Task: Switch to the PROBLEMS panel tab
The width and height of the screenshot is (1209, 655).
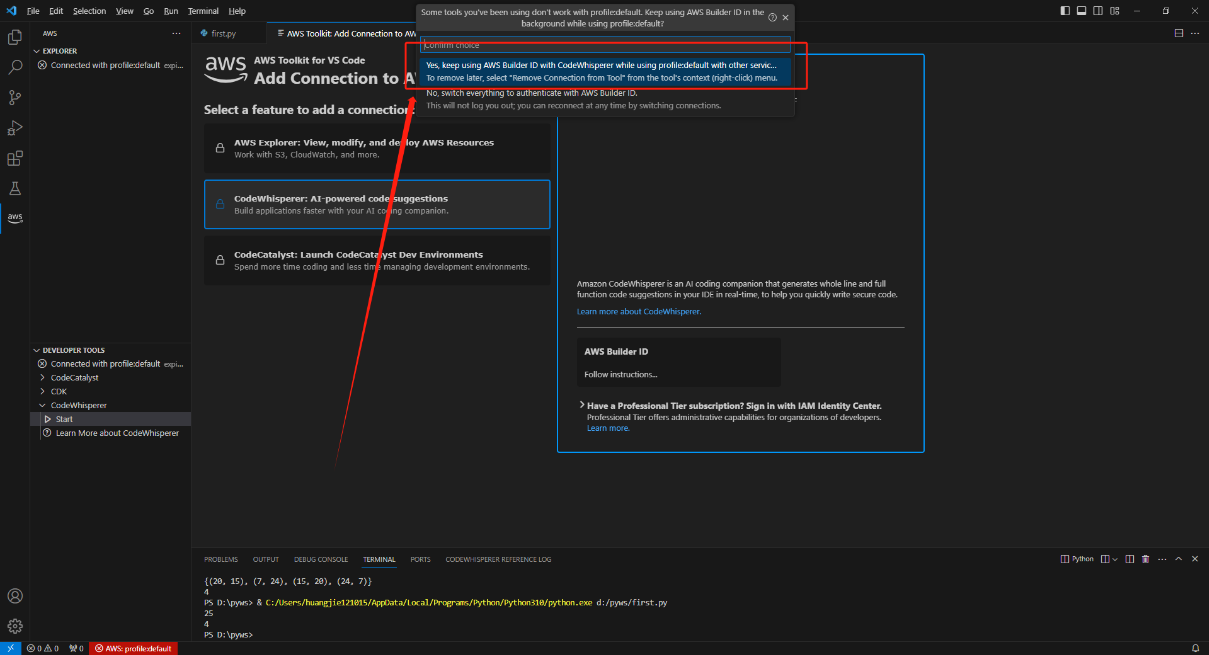Action: tap(221, 559)
